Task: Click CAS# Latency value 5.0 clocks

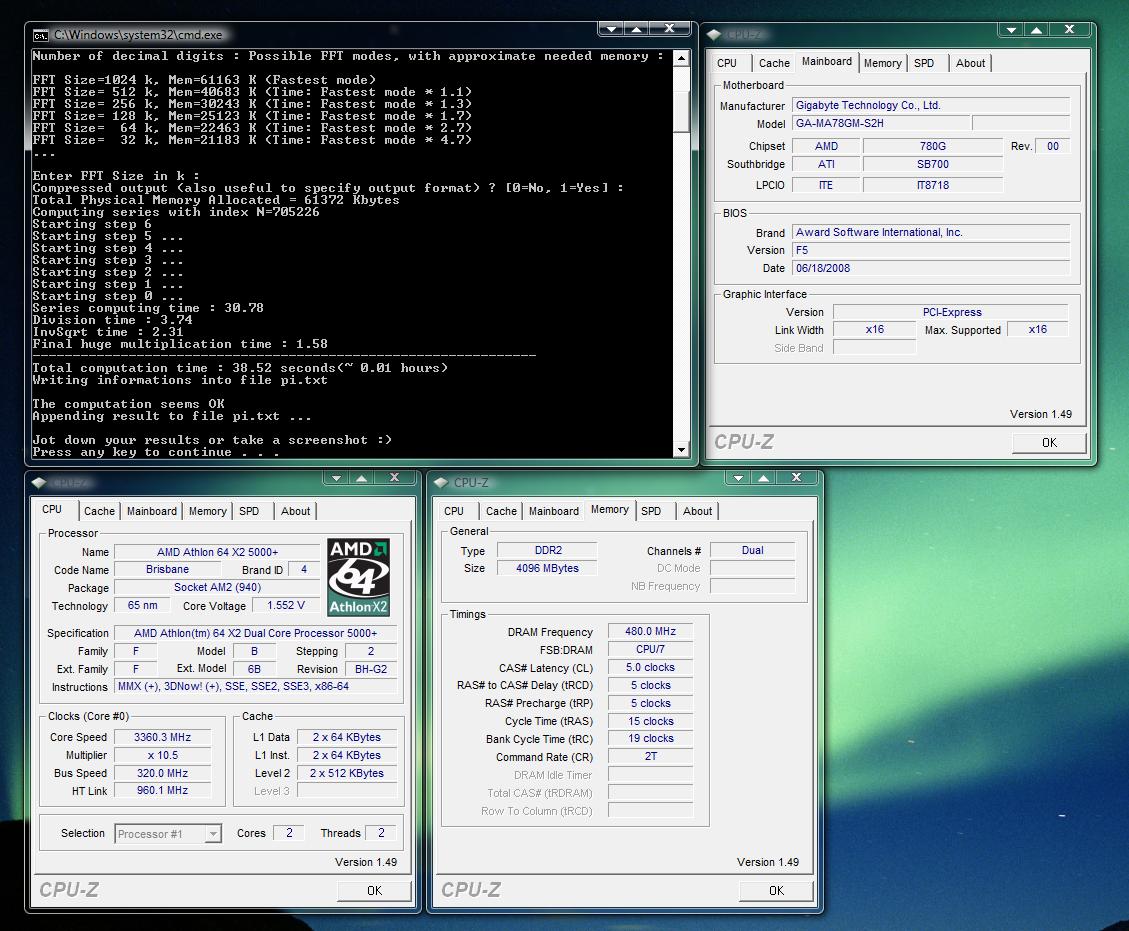Action: [x=650, y=667]
